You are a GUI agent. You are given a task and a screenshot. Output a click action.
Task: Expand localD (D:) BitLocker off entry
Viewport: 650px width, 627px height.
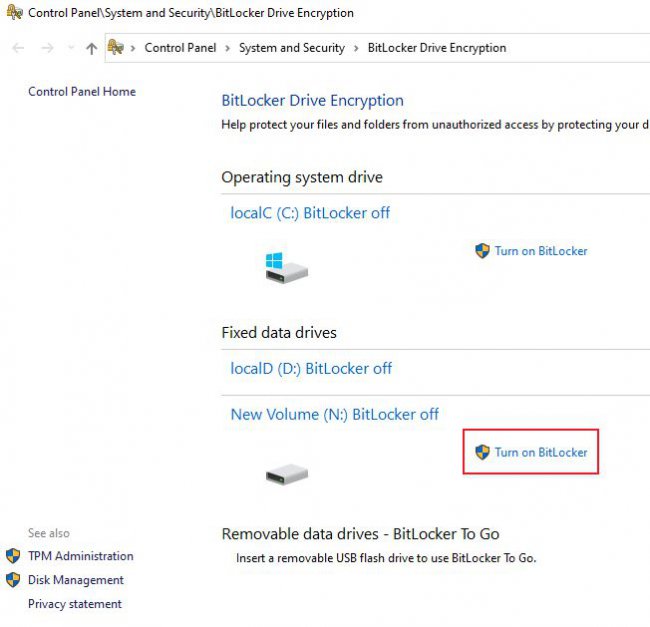click(311, 368)
